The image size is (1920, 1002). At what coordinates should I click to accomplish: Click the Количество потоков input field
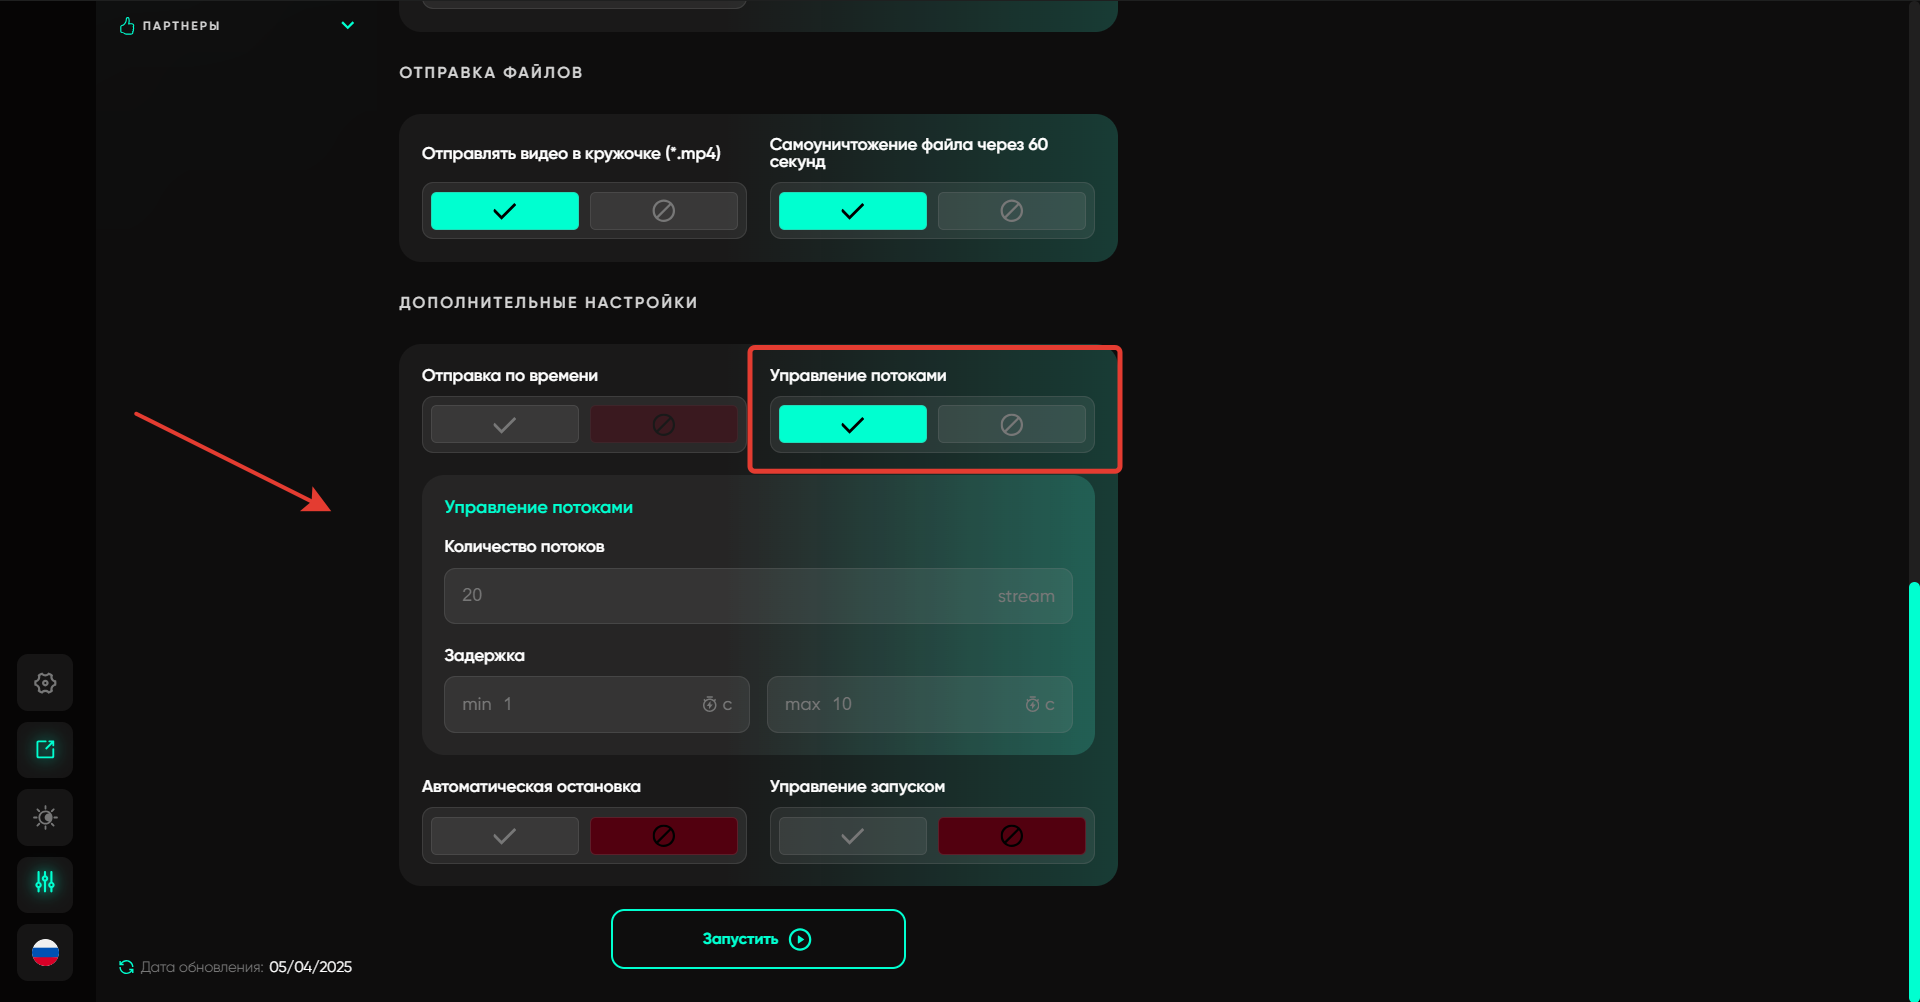click(720, 596)
